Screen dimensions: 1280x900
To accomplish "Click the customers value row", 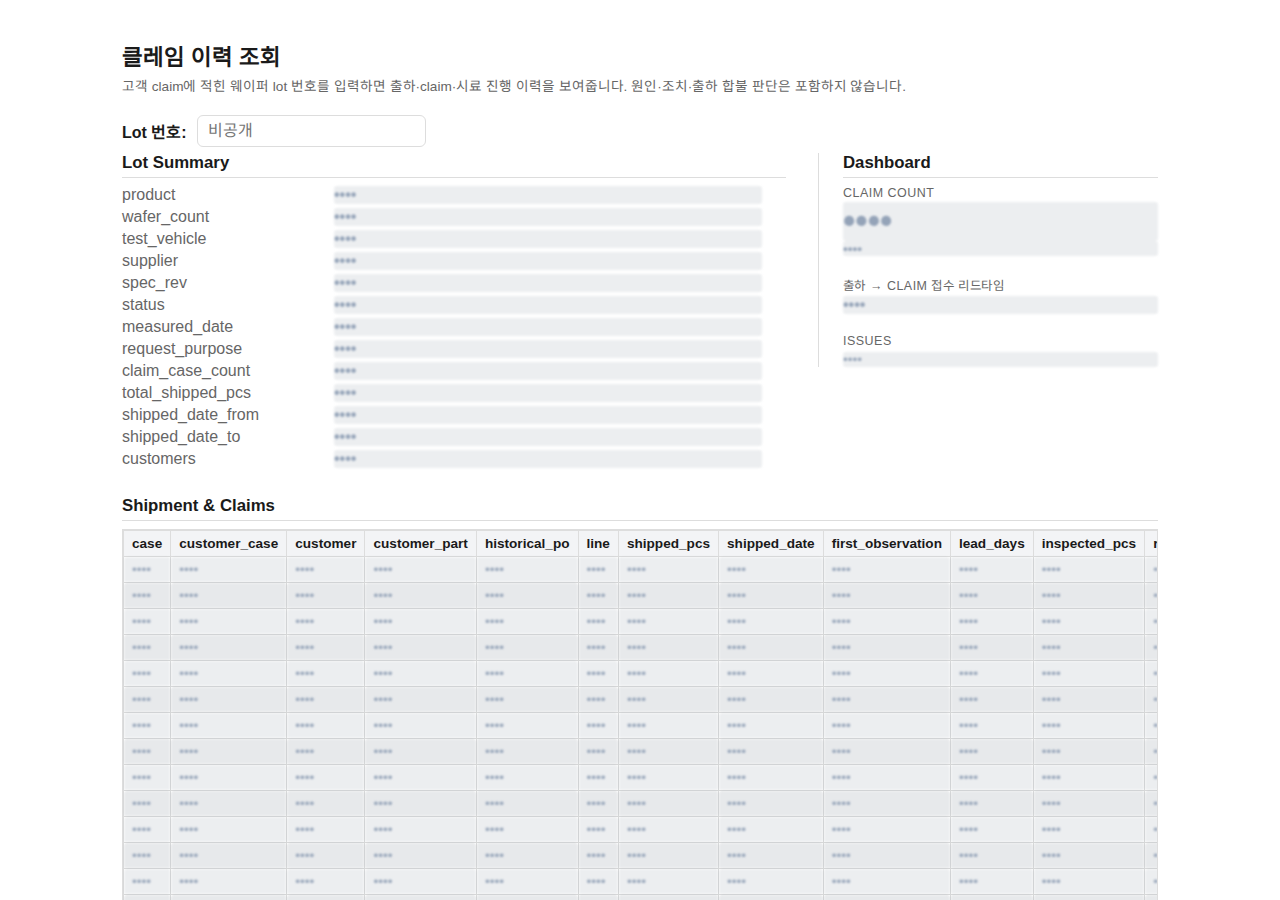I will [548, 459].
